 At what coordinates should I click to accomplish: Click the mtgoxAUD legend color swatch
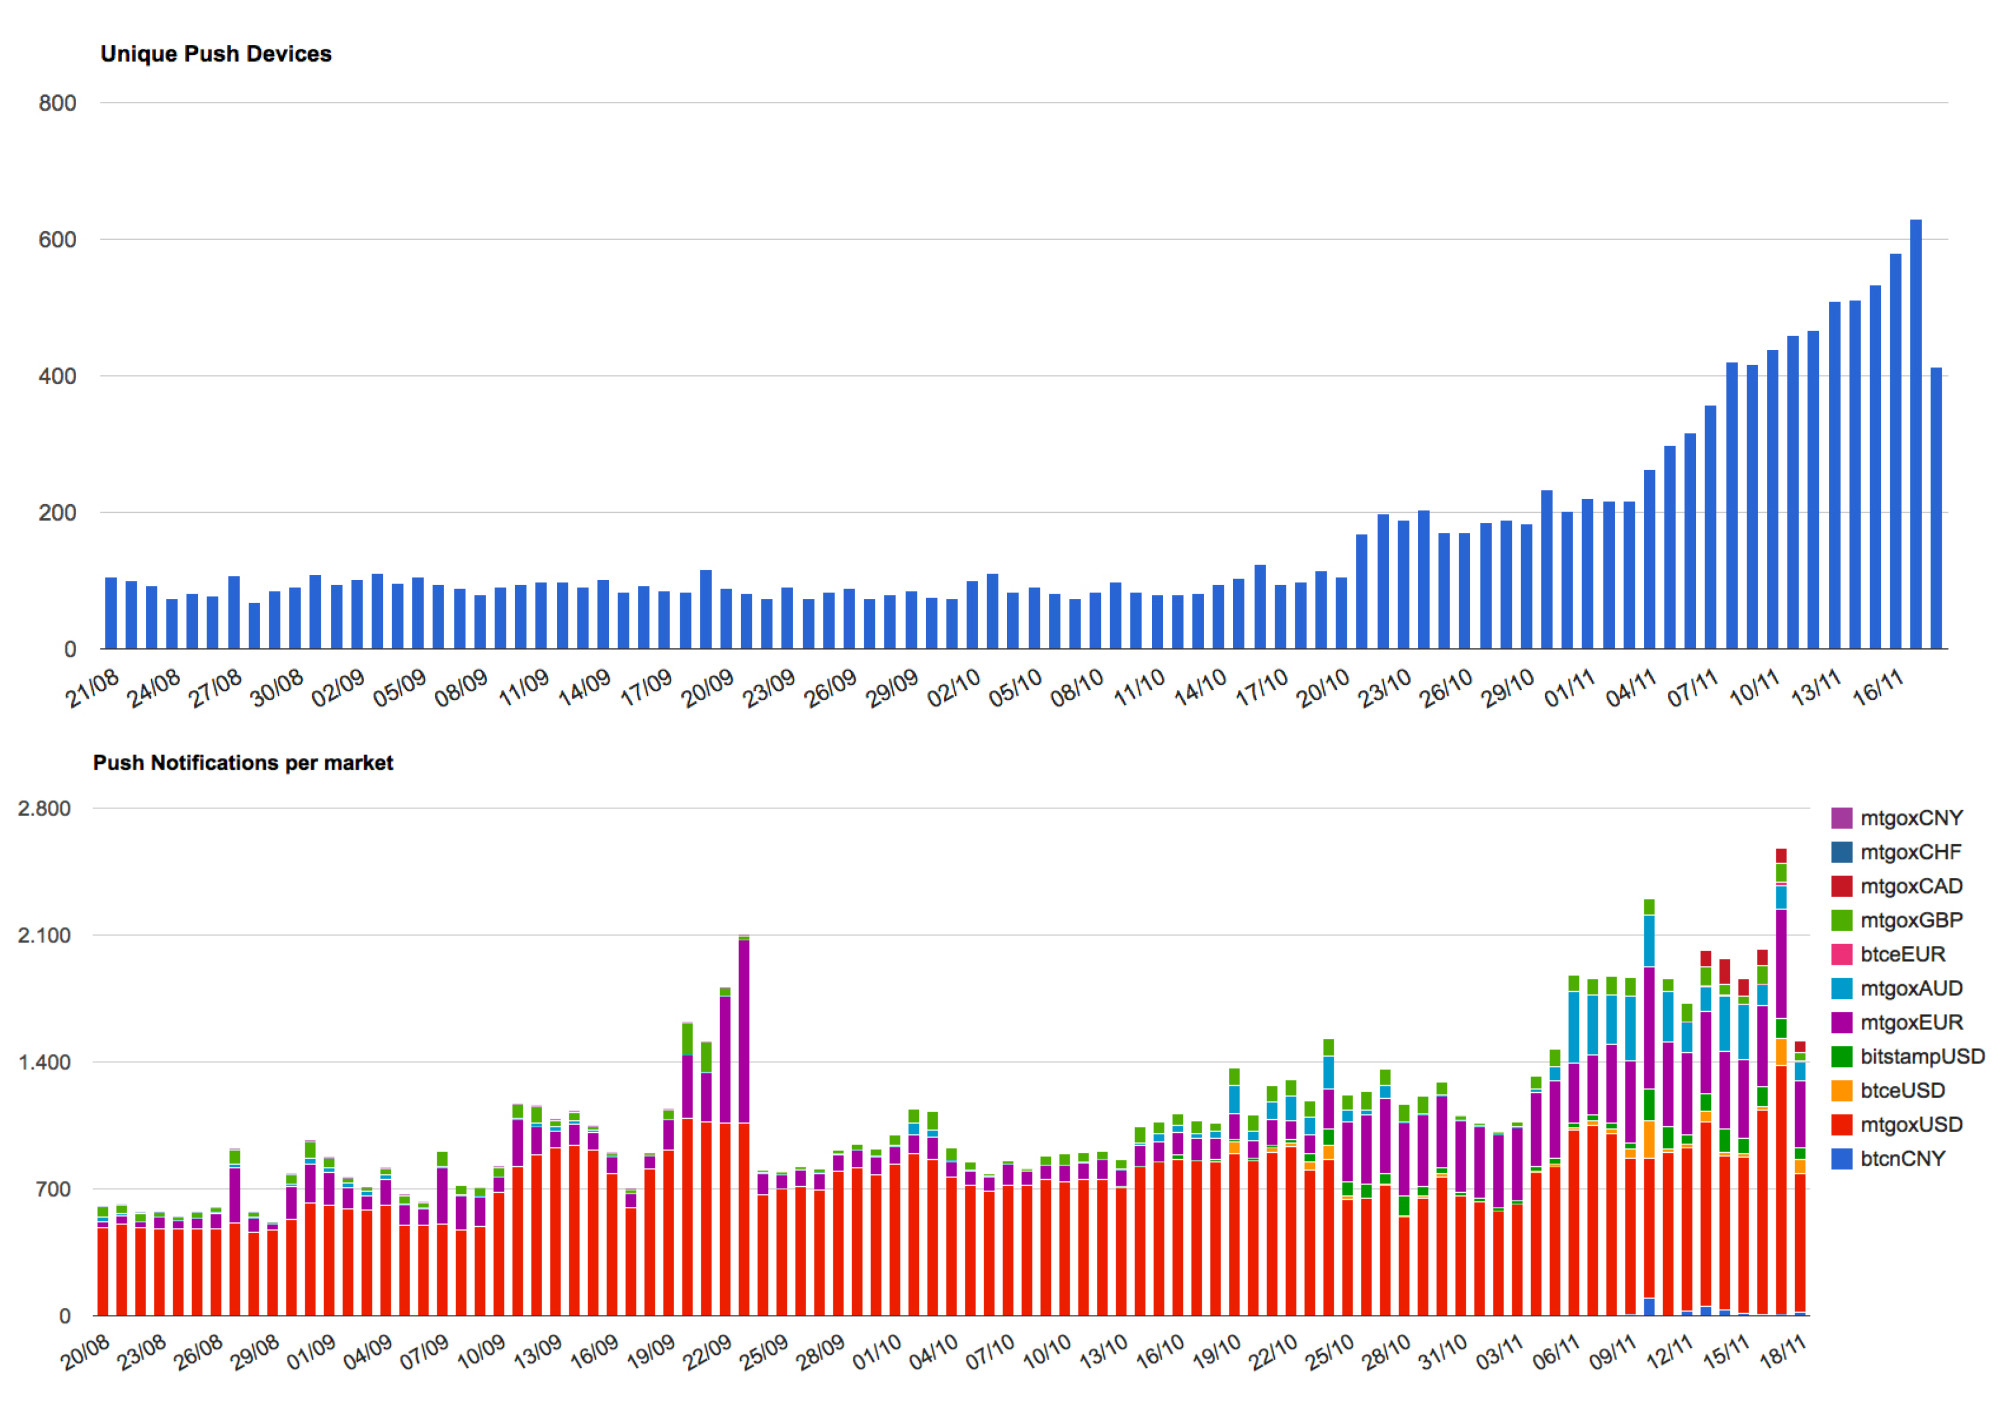pyautogui.click(x=1841, y=988)
